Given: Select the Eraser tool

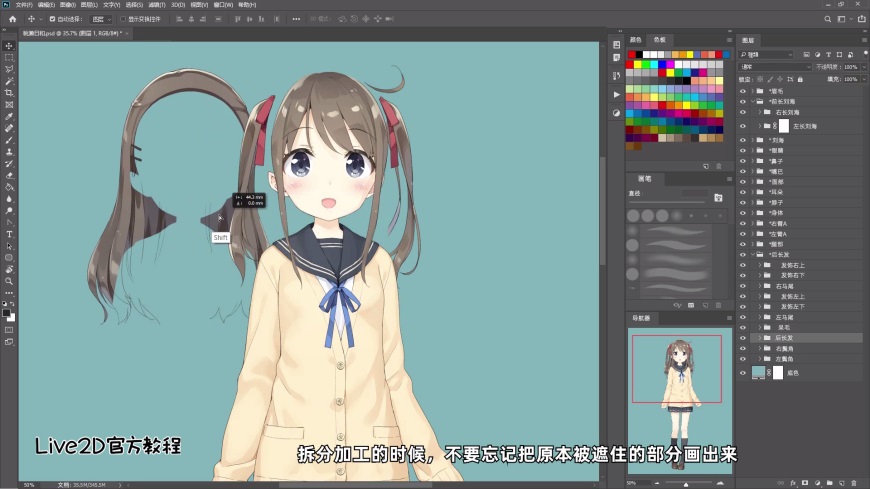Looking at the screenshot, I should (9, 175).
